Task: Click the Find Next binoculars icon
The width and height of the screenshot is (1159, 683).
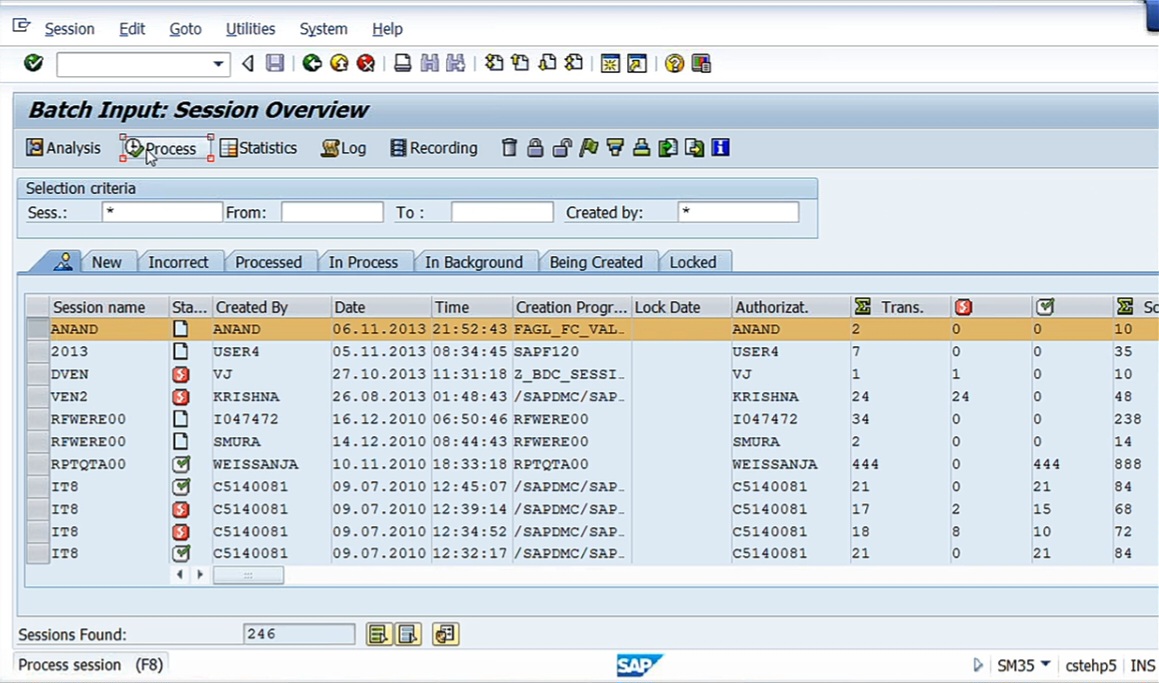Action: pos(456,64)
